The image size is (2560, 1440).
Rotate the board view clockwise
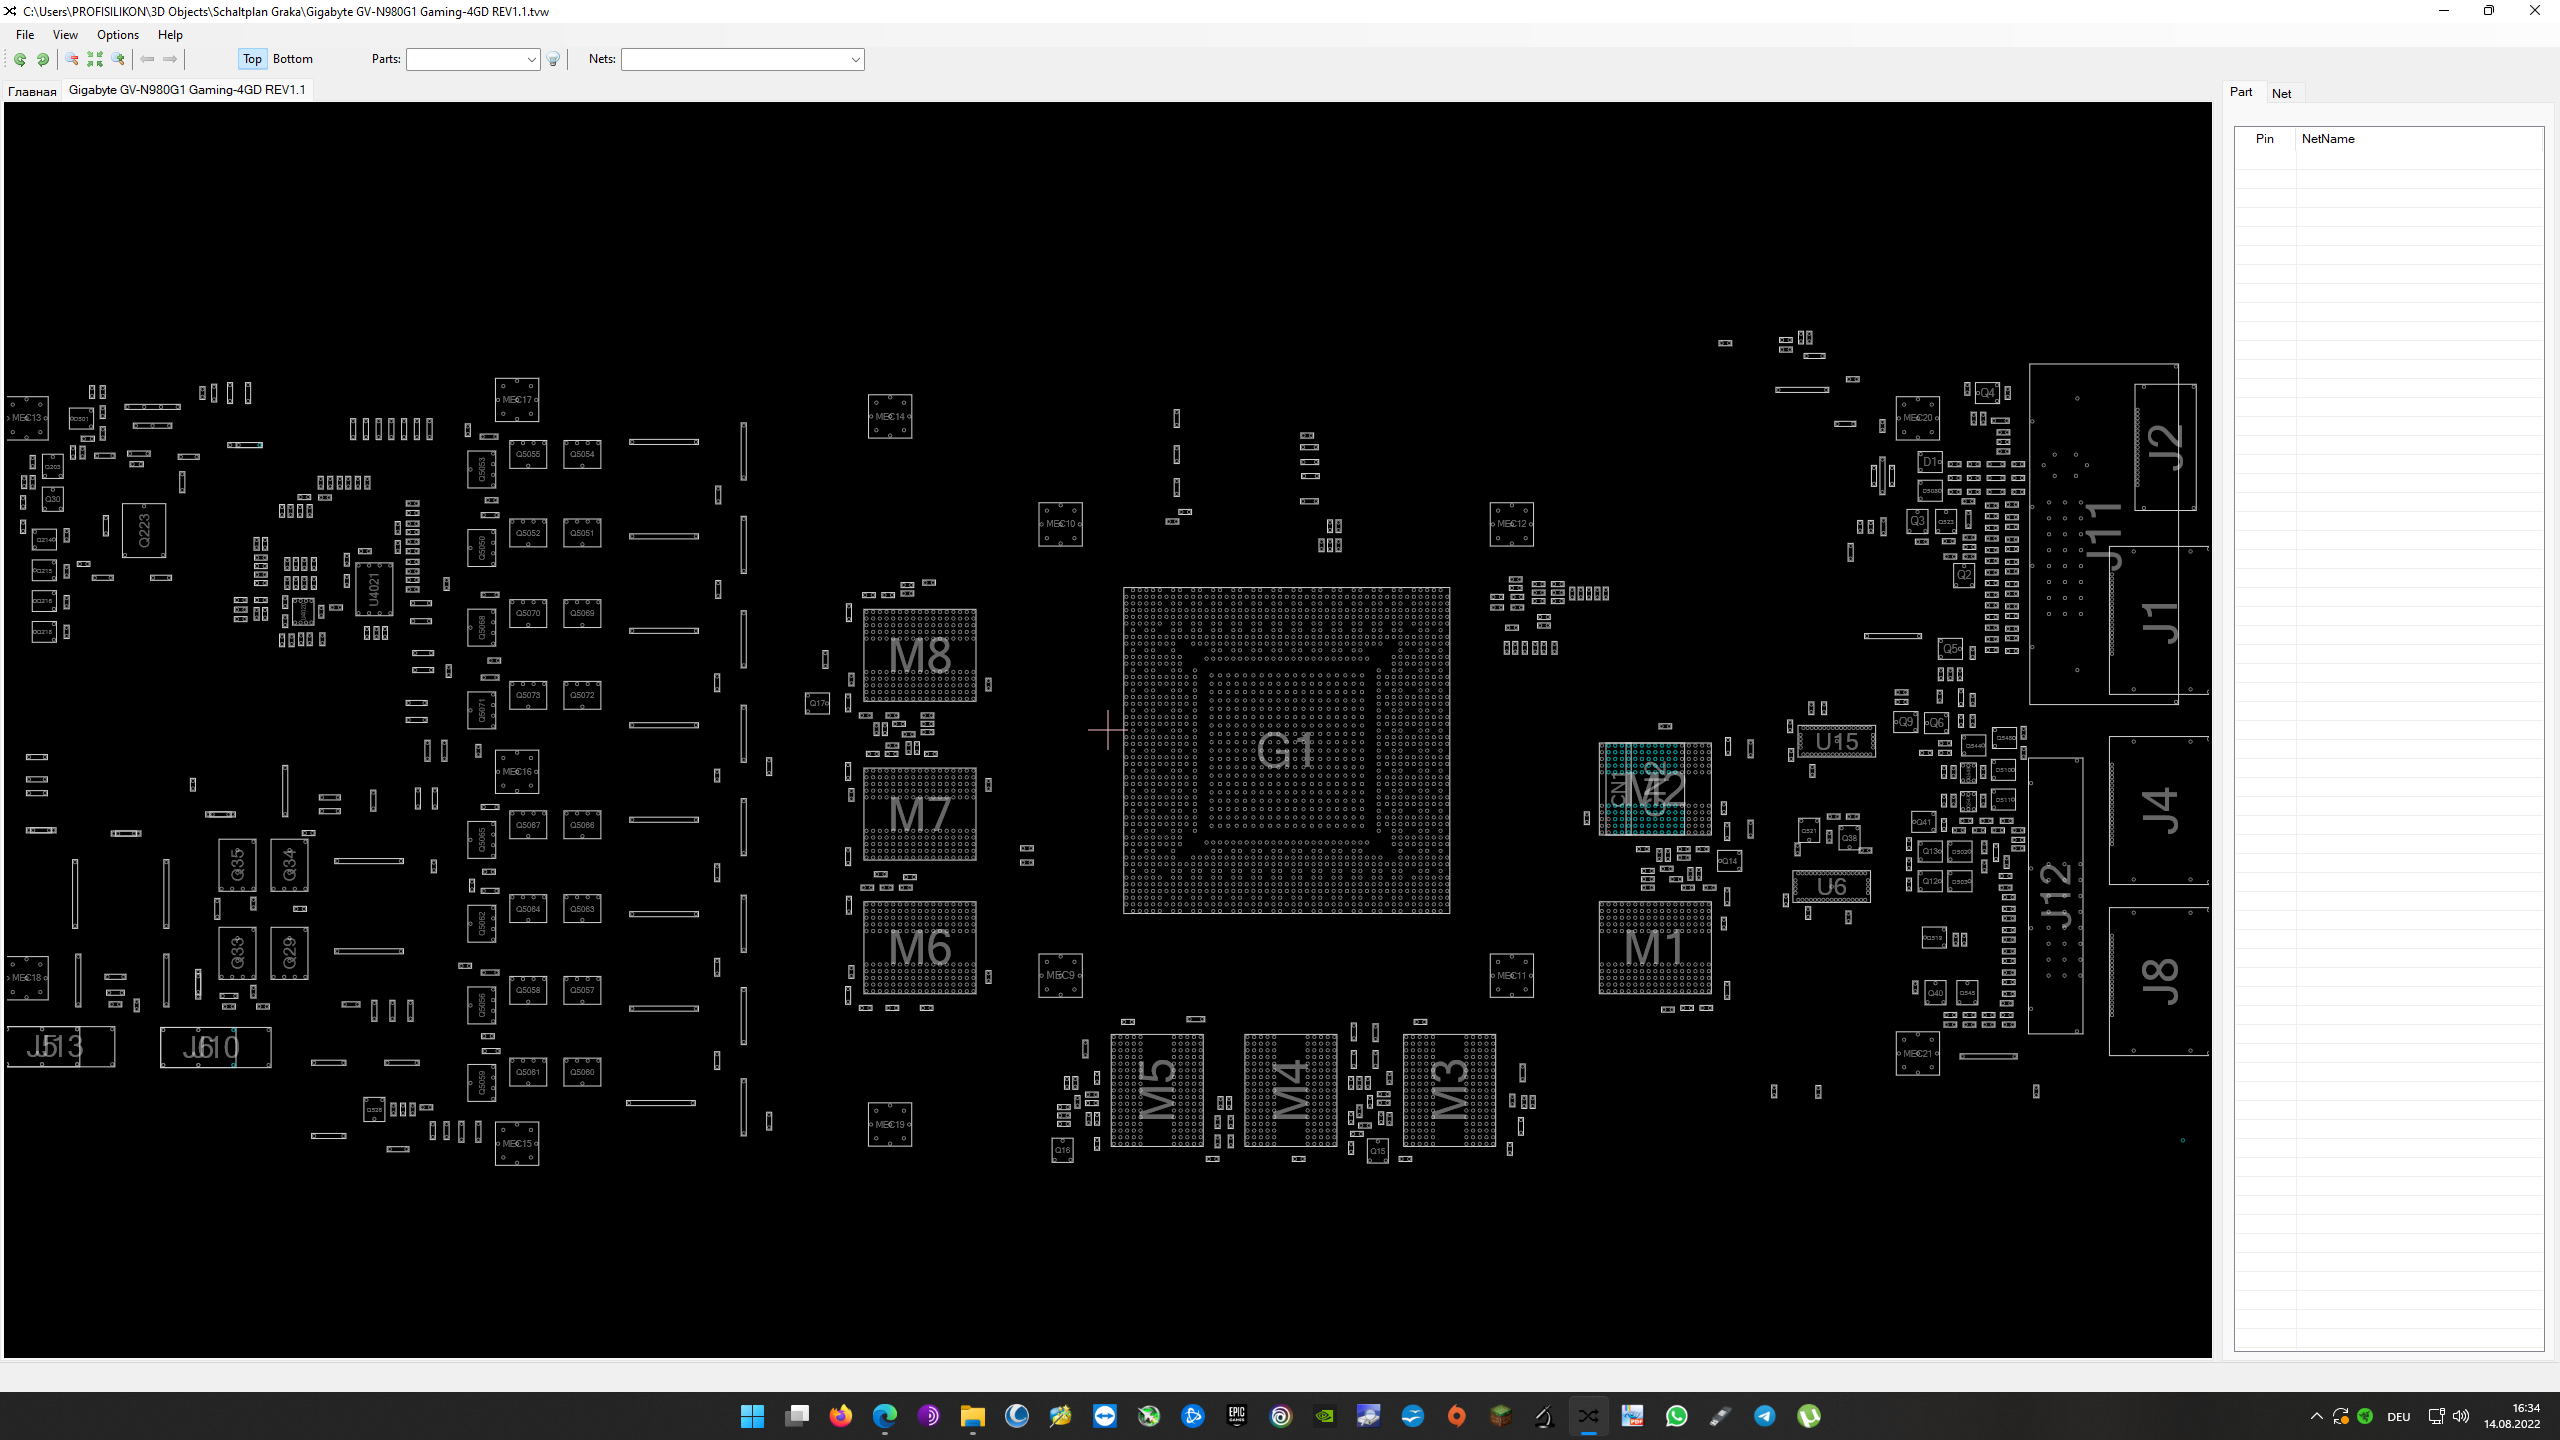43,60
